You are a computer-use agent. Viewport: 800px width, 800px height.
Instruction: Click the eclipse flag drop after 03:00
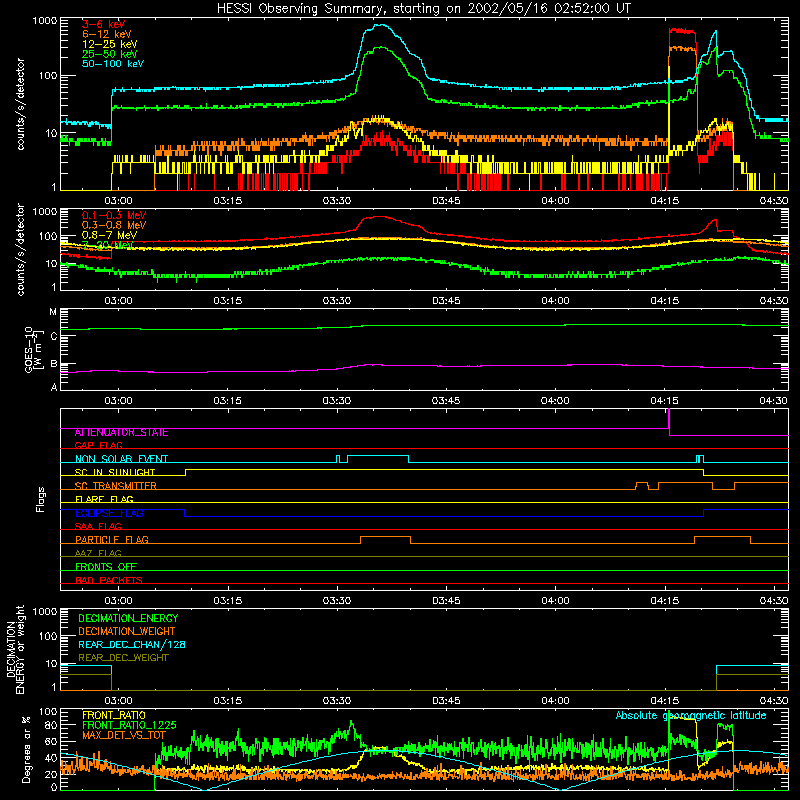coord(185,513)
